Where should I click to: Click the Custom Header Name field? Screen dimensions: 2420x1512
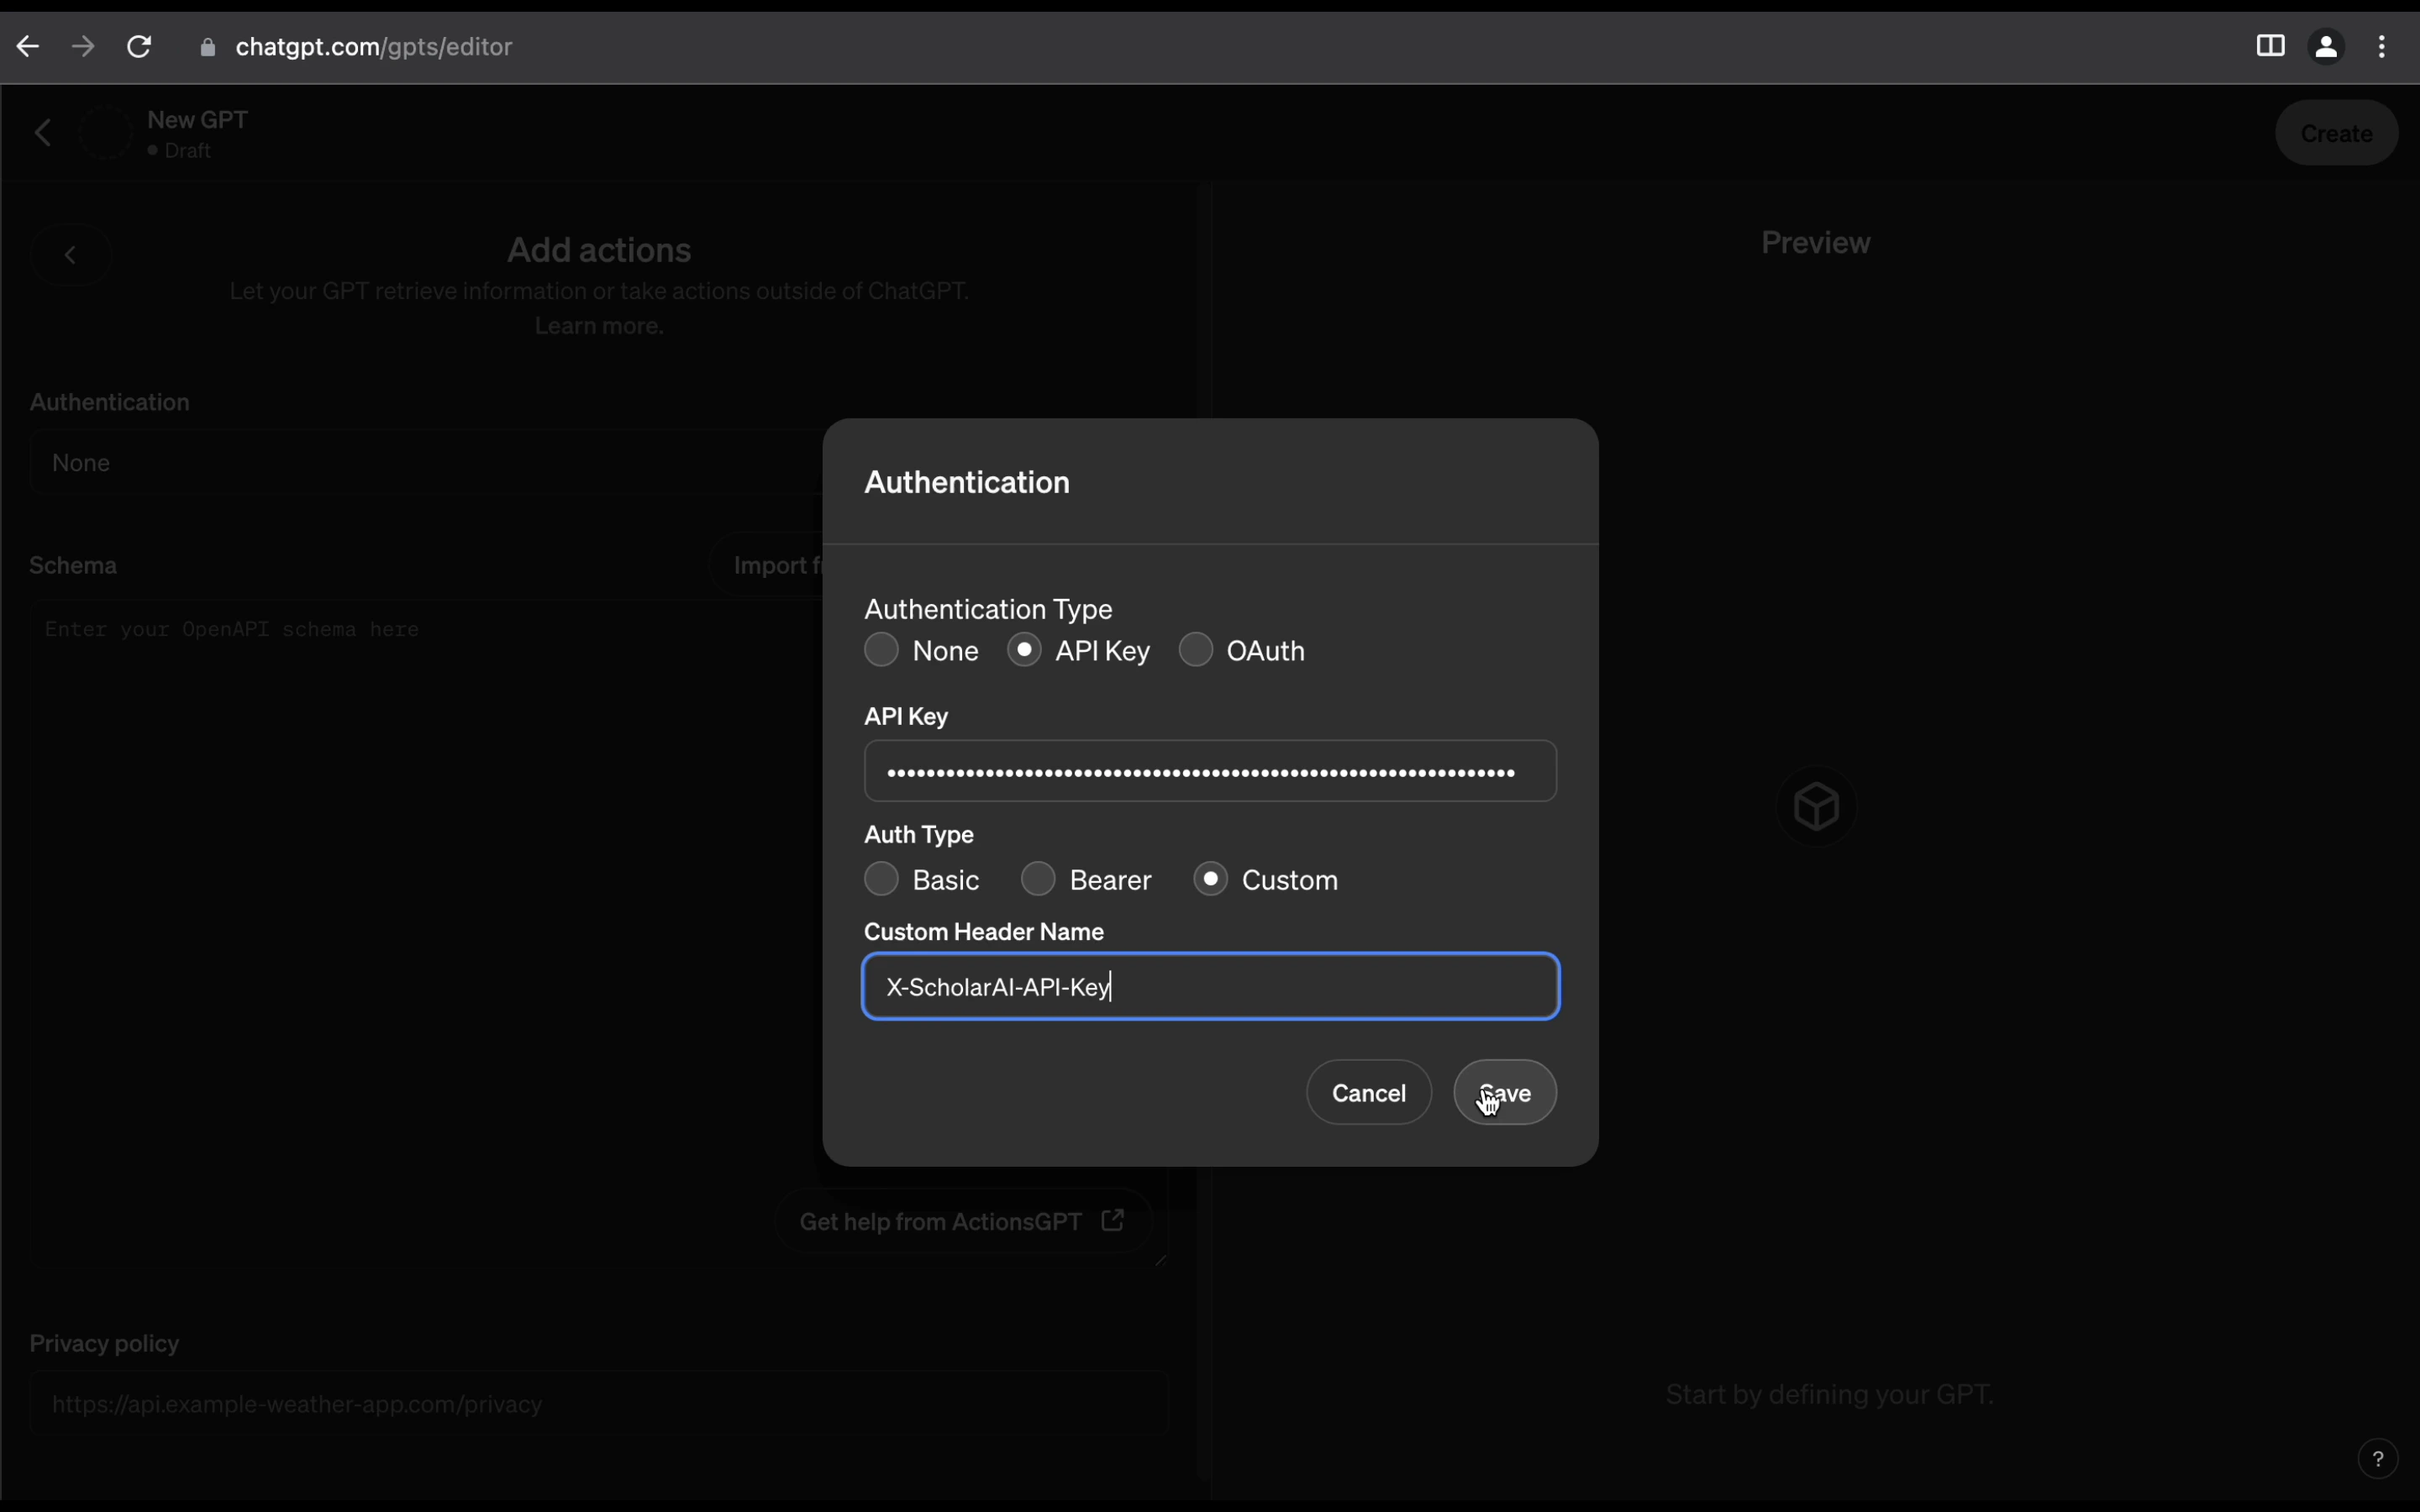pyautogui.click(x=1210, y=987)
